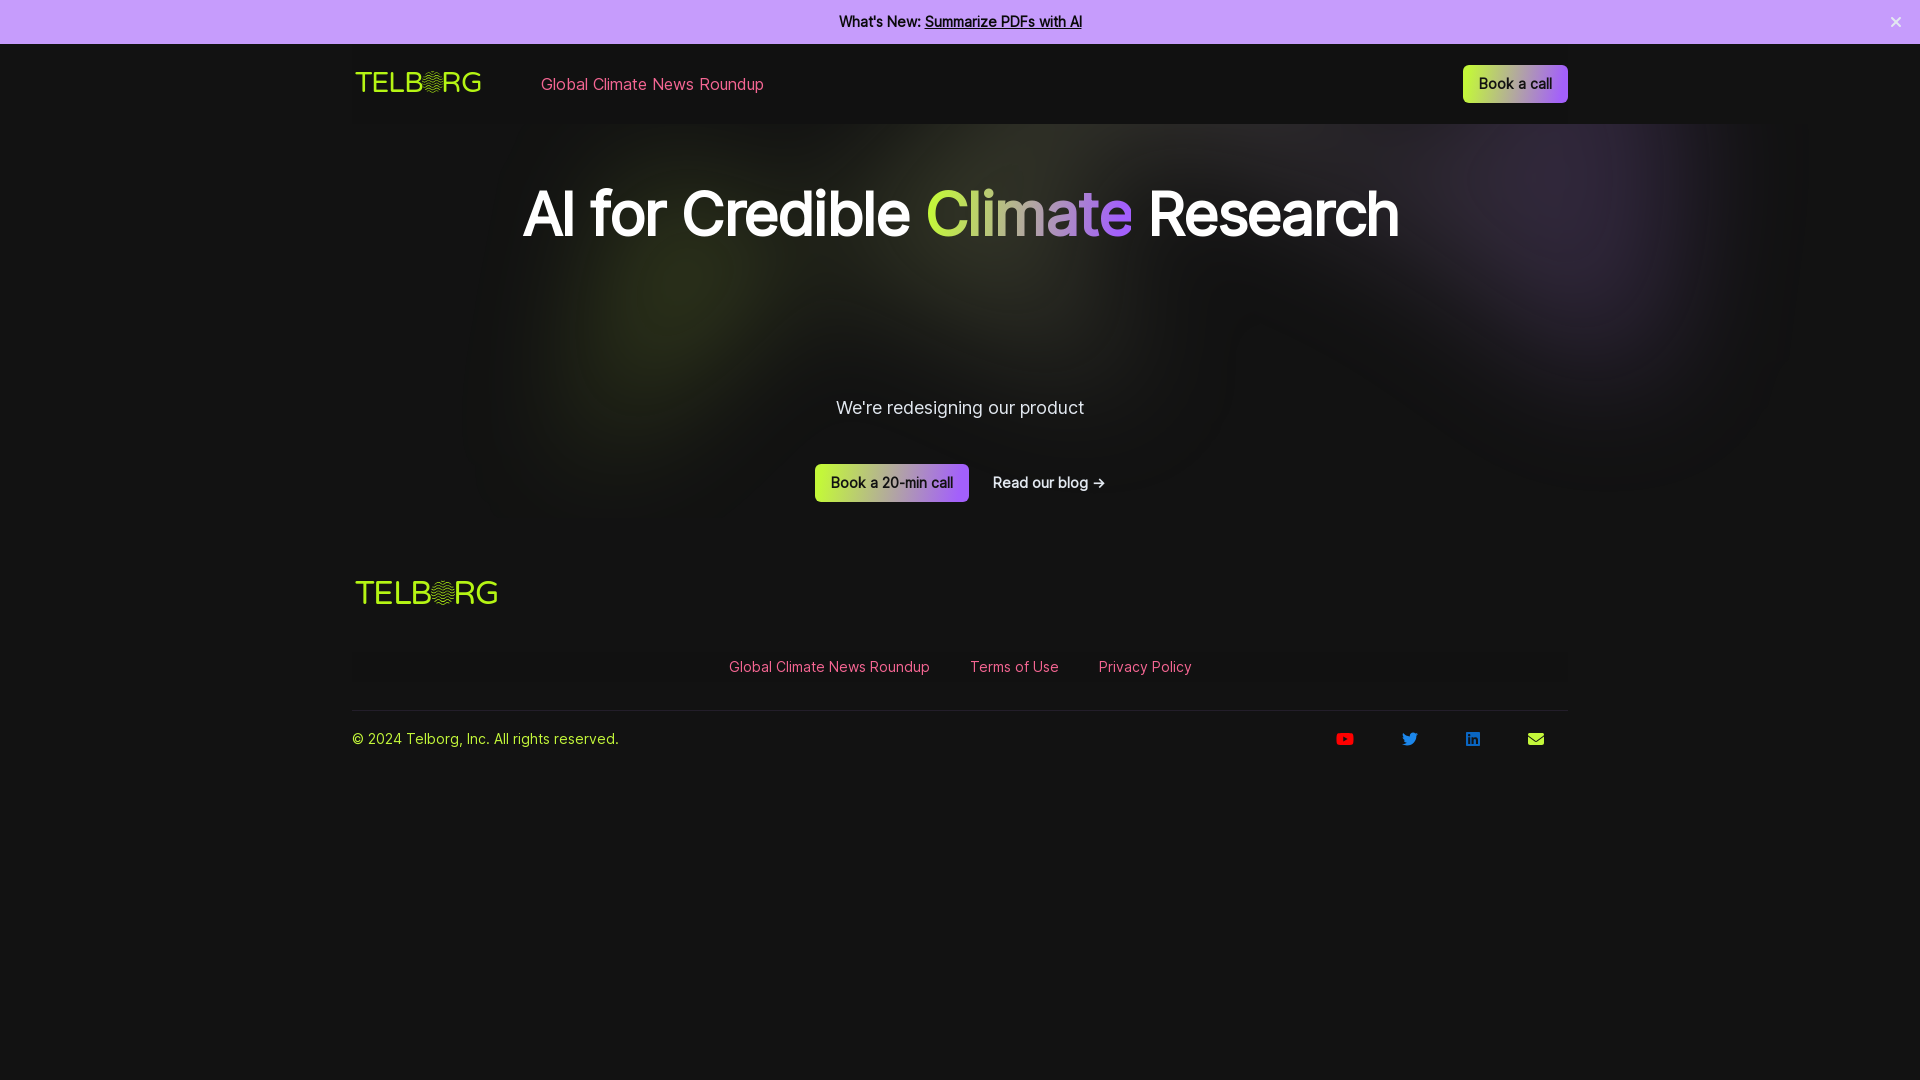Click the Book a call button

pyautogui.click(x=1515, y=84)
